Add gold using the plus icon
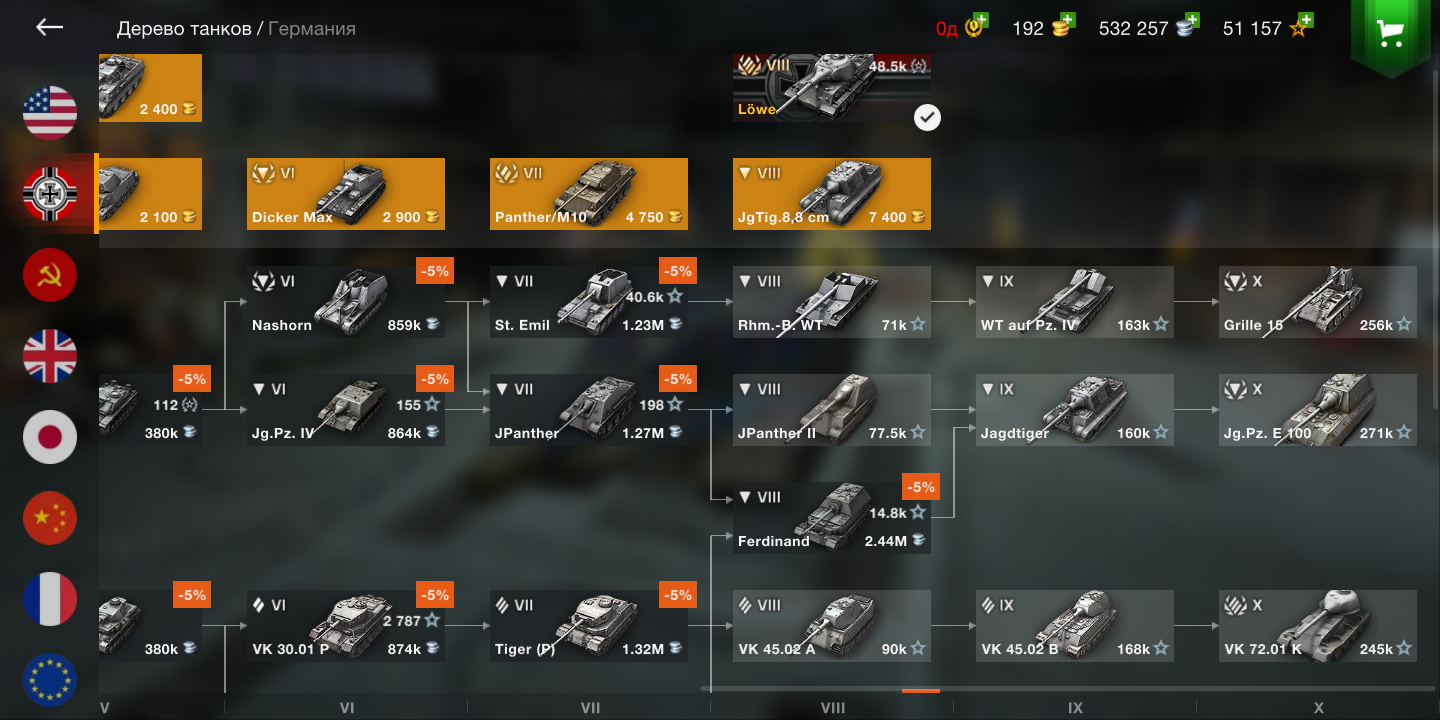 (x=1068, y=19)
